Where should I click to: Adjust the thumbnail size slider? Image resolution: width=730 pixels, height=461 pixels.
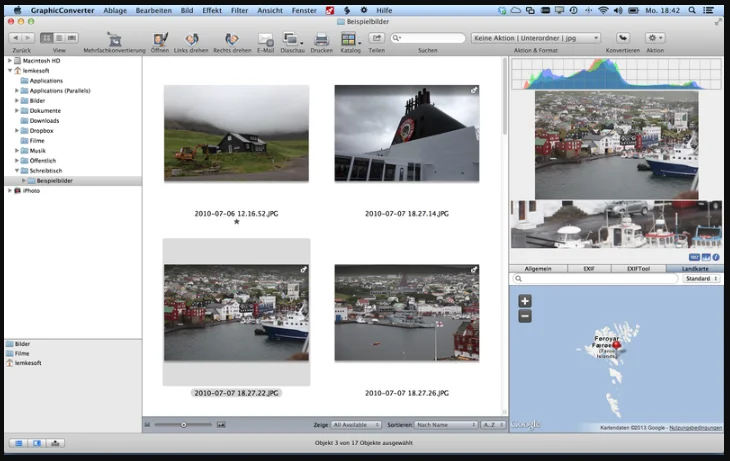click(x=183, y=425)
